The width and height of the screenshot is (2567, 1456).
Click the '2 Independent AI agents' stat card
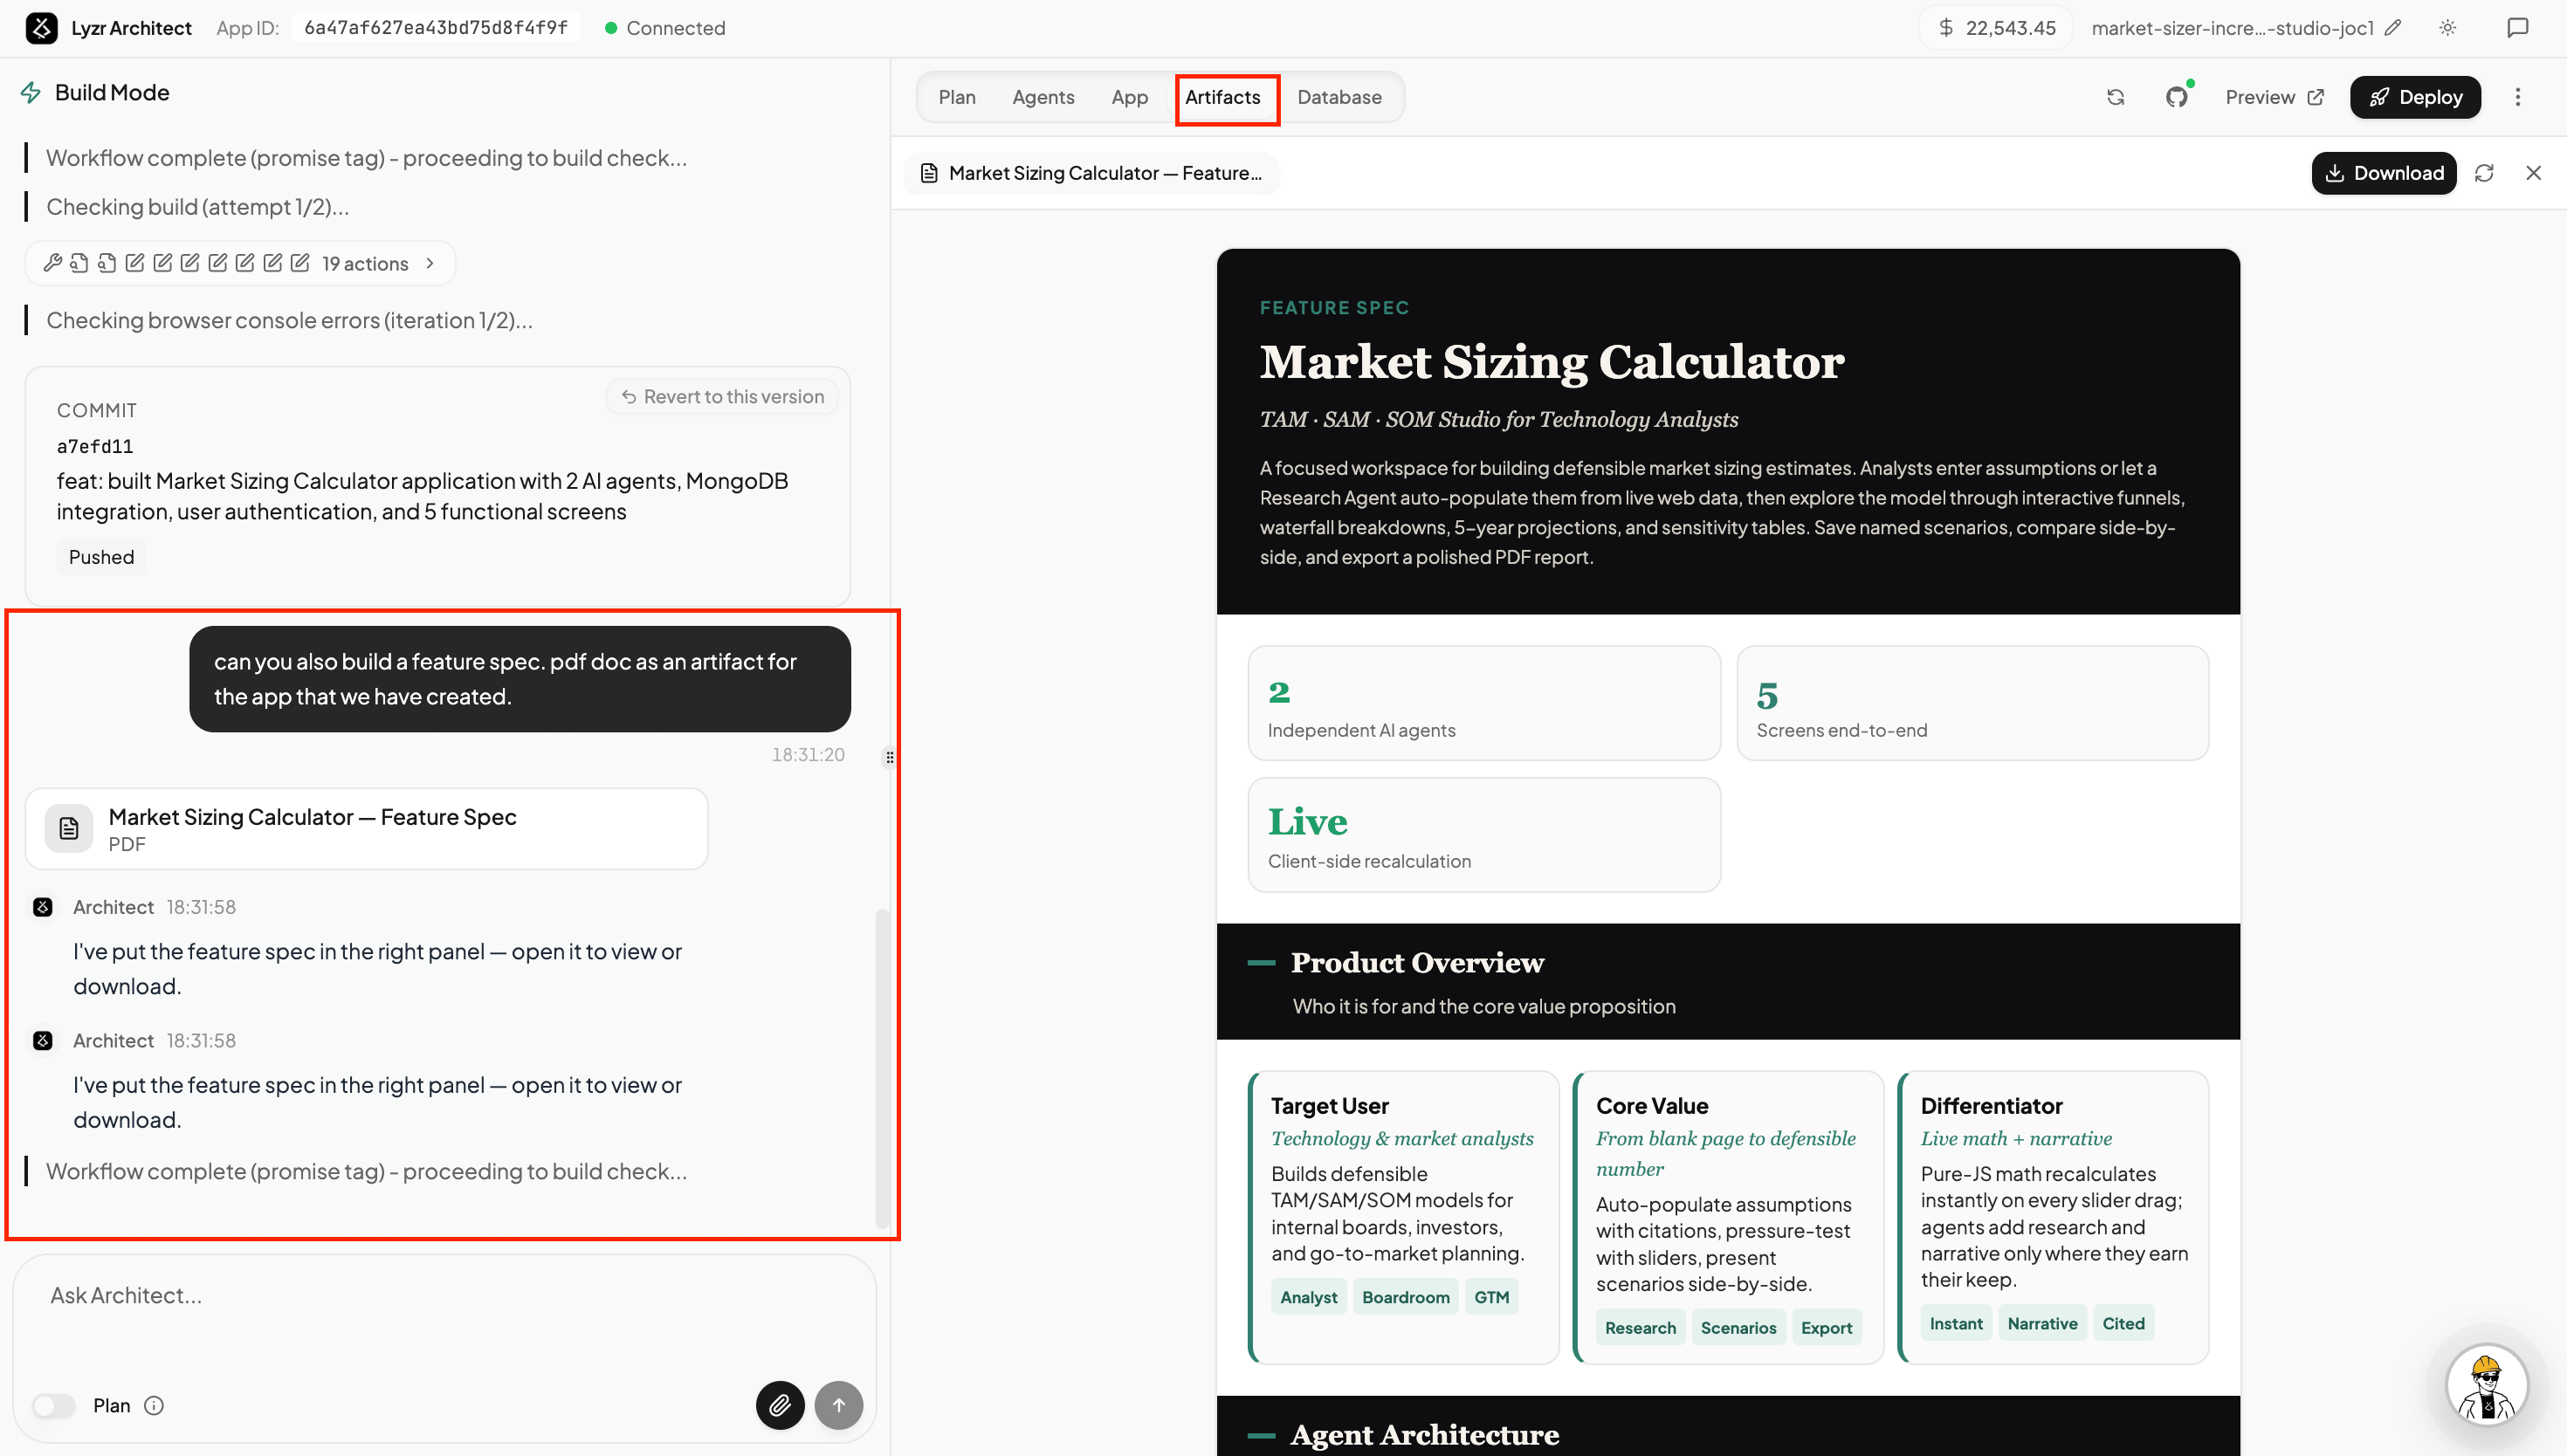point(1484,703)
